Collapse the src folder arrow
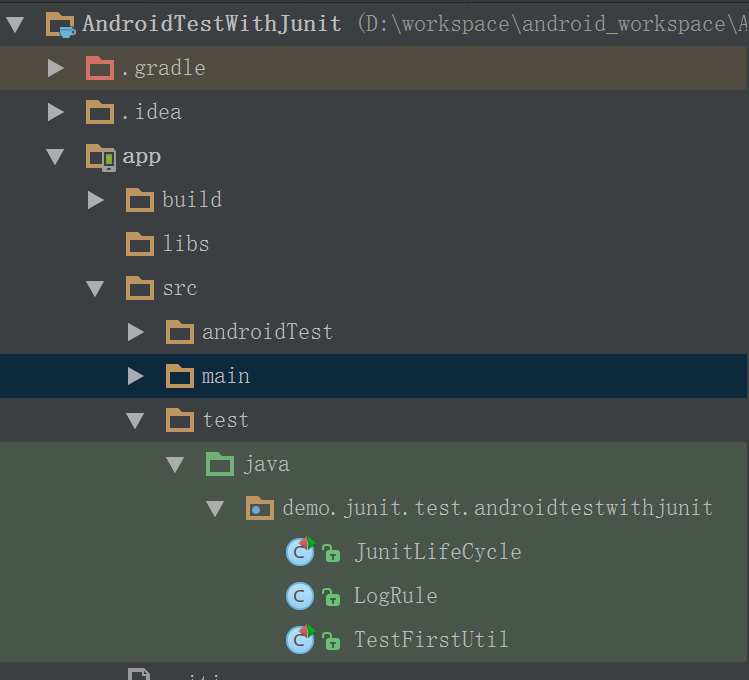This screenshot has height=680, width=749. click(95, 288)
